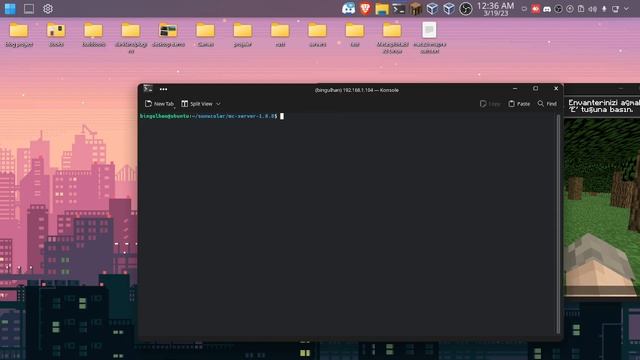The height and width of the screenshot is (360, 640).
Task: Click Split View in Konsole toolbar
Action: point(197,104)
